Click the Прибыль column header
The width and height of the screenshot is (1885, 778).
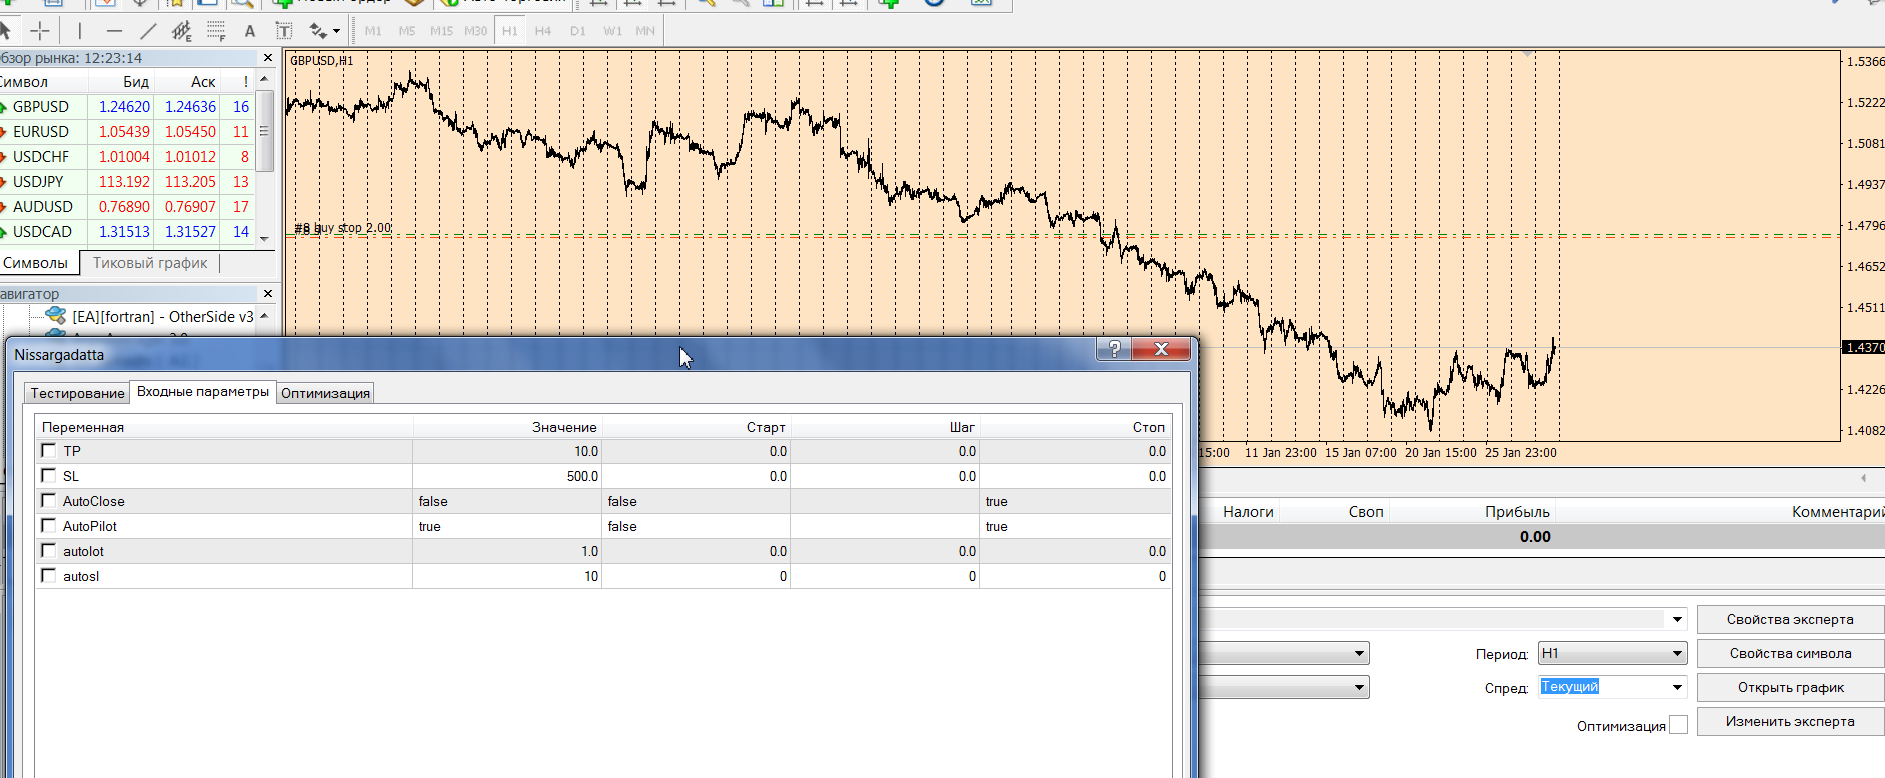1517,511
